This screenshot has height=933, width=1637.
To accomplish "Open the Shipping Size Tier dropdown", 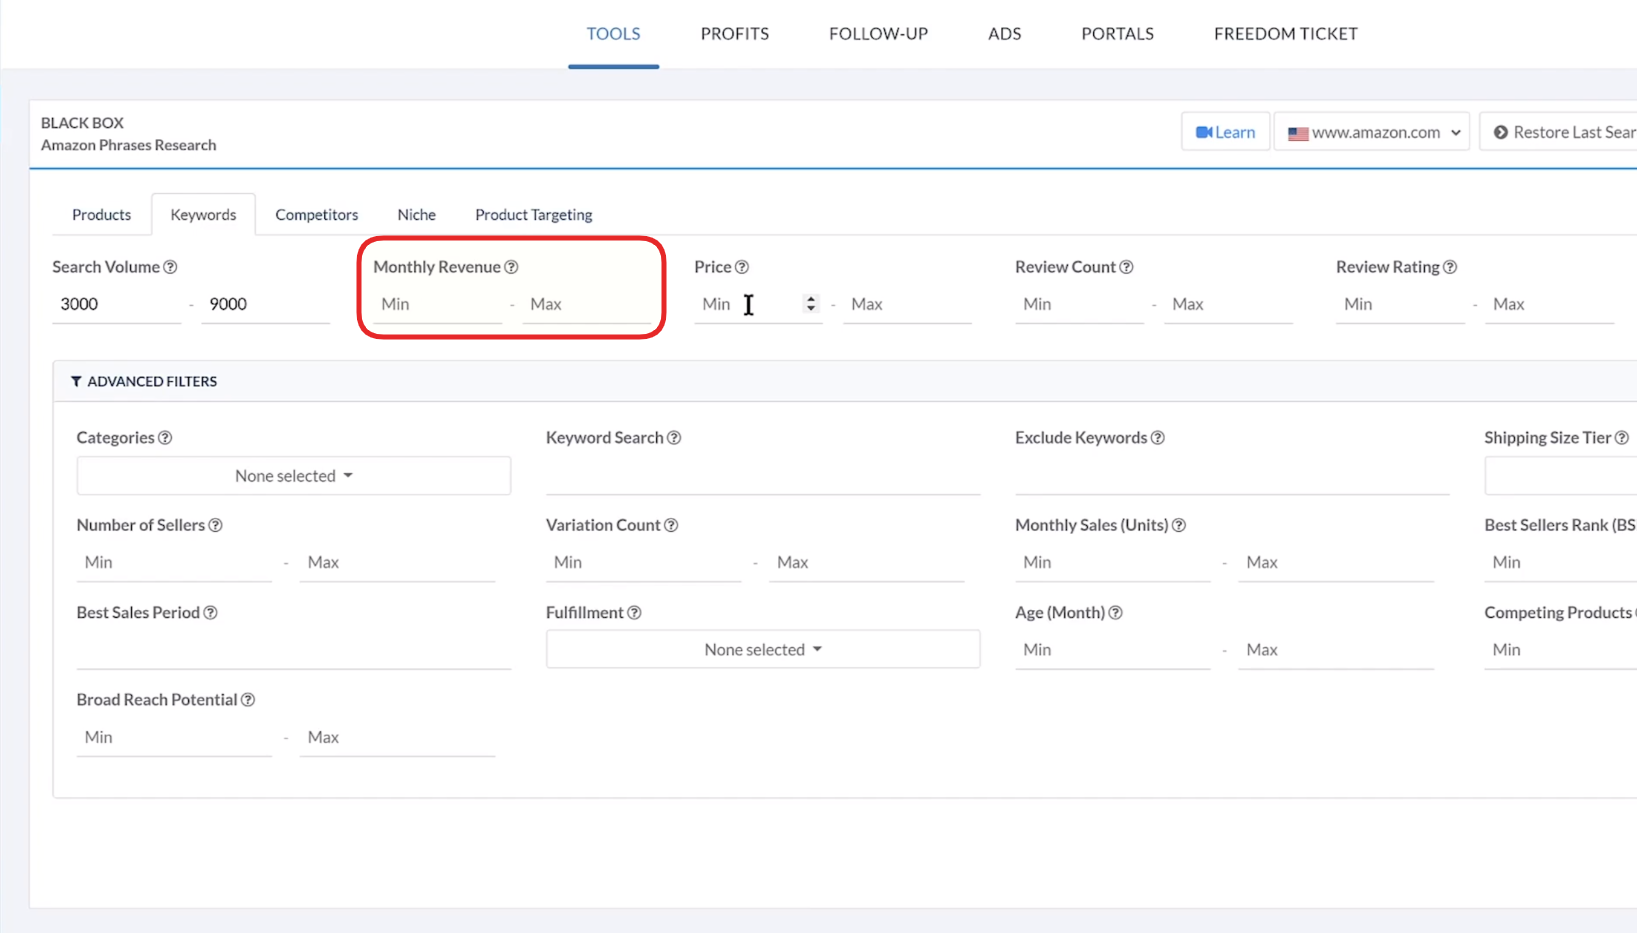I will [1560, 476].
